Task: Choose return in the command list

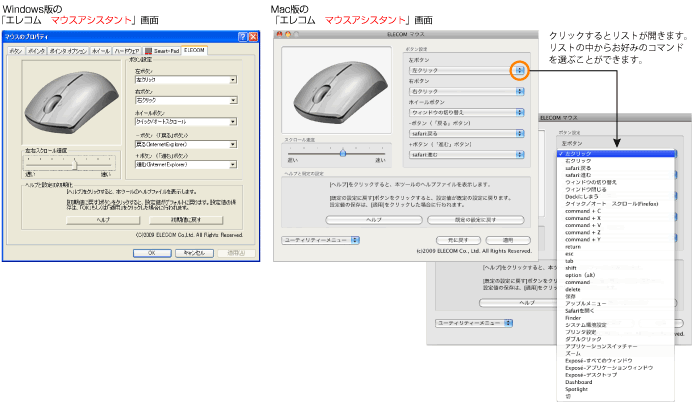Action: click(616, 247)
